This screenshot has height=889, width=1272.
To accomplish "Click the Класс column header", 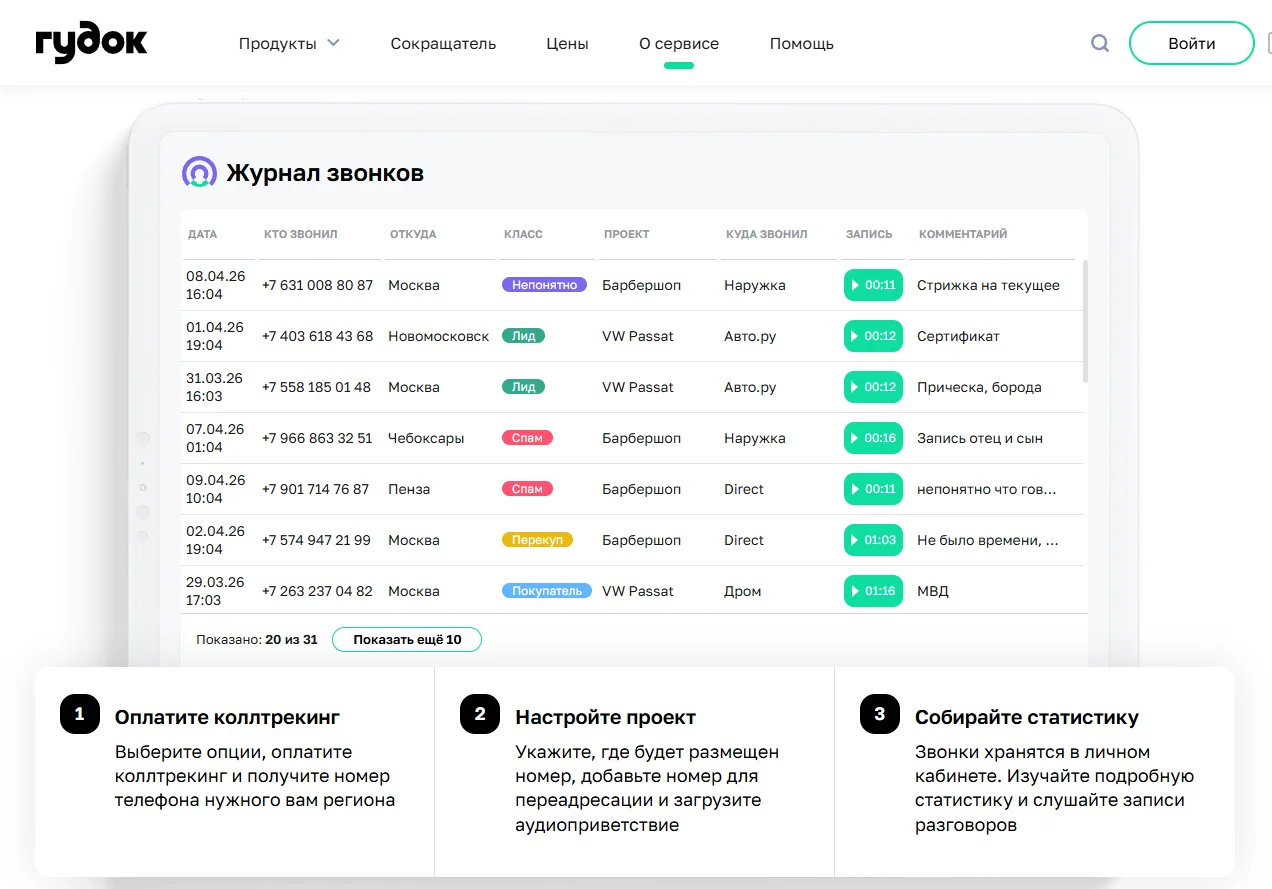I will (523, 234).
